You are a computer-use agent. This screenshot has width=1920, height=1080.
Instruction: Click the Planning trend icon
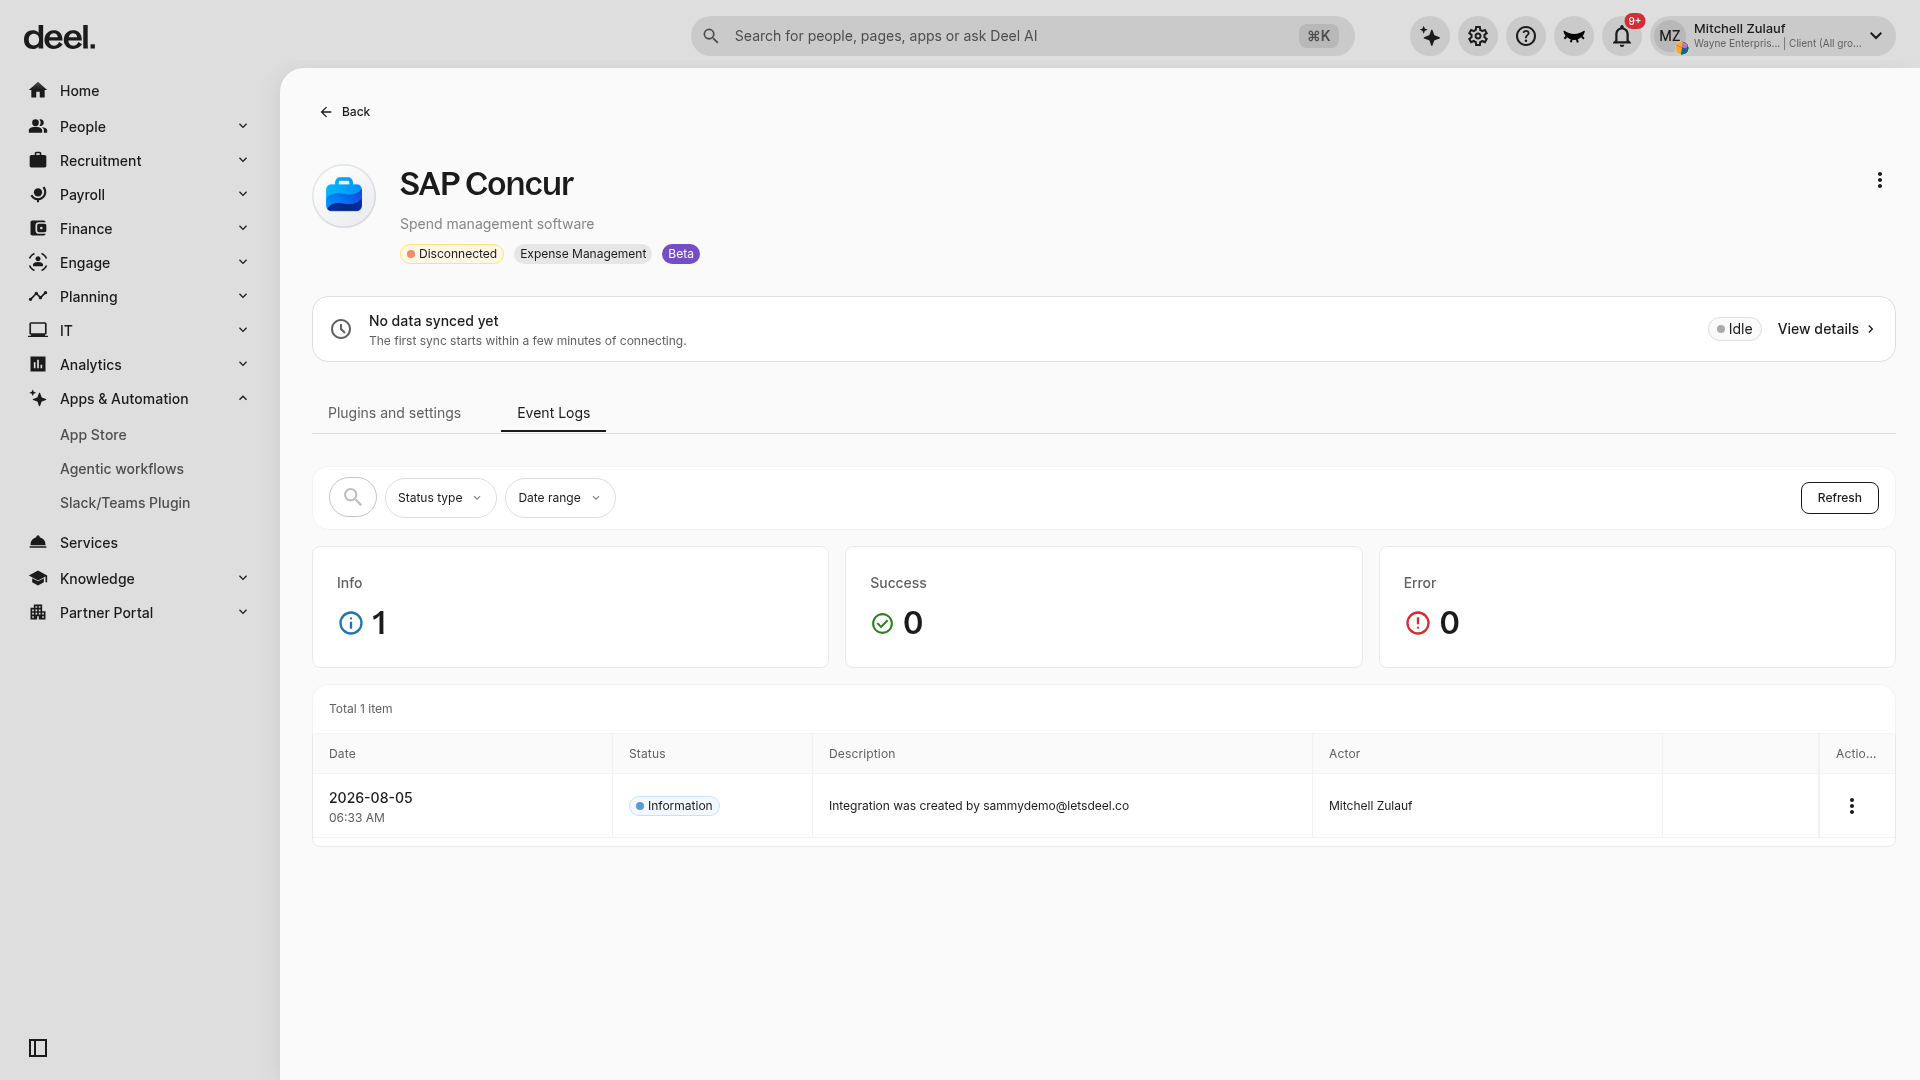[38, 297]
